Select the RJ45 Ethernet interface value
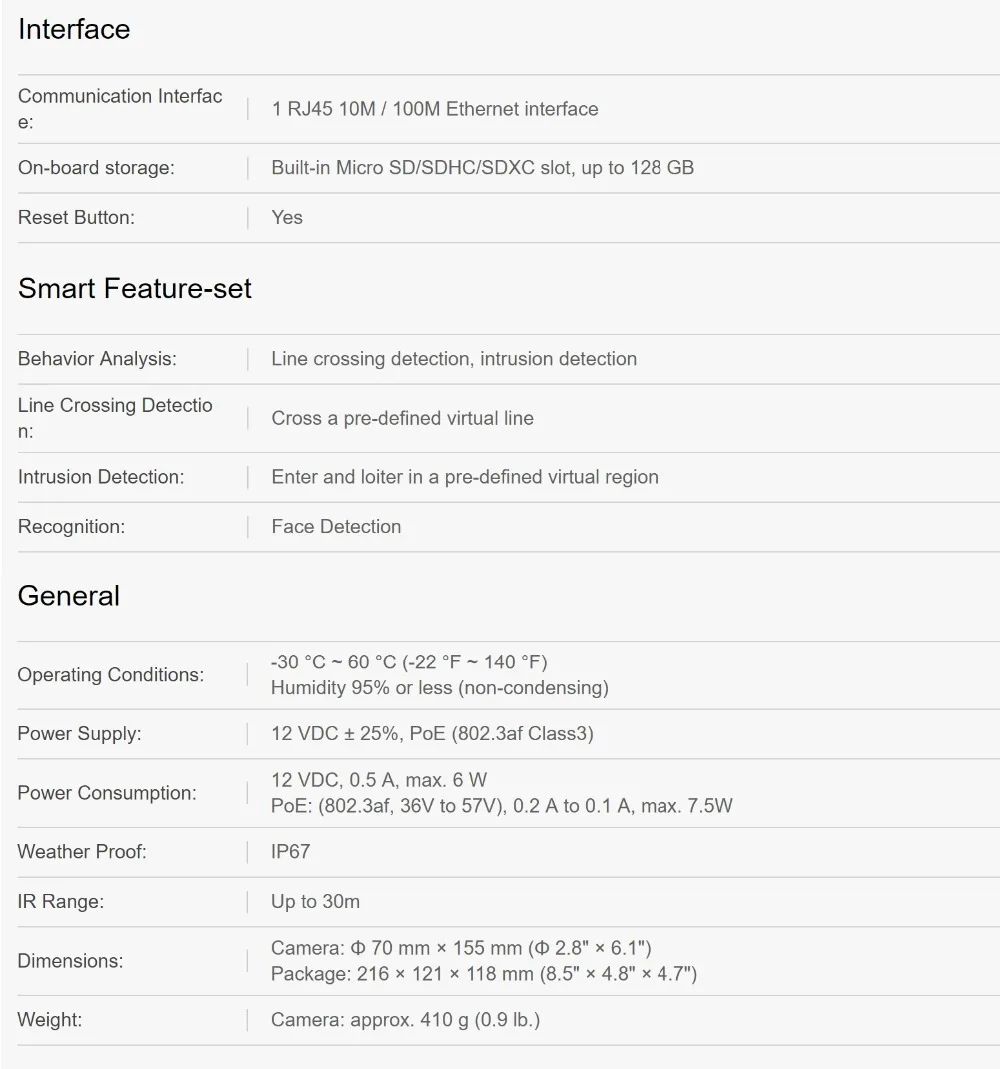The image size is (1000, 1069). pyautogui.click(x=435, y=109)
